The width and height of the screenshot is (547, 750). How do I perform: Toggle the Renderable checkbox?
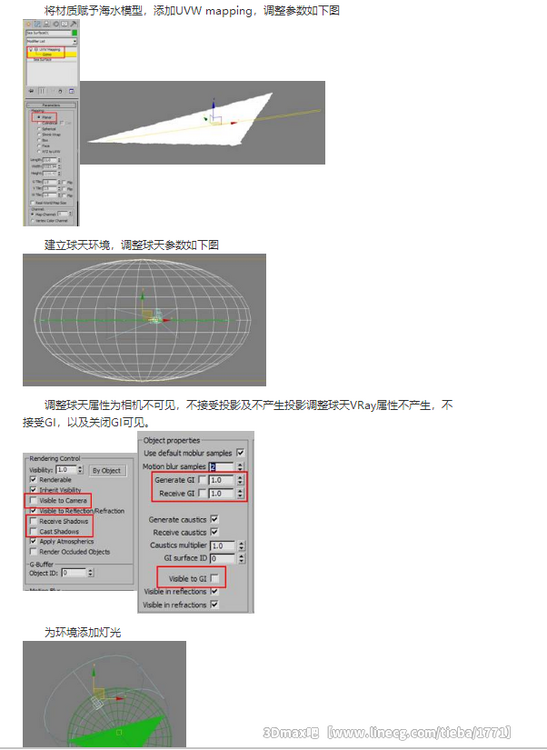(x=33, y=479)
